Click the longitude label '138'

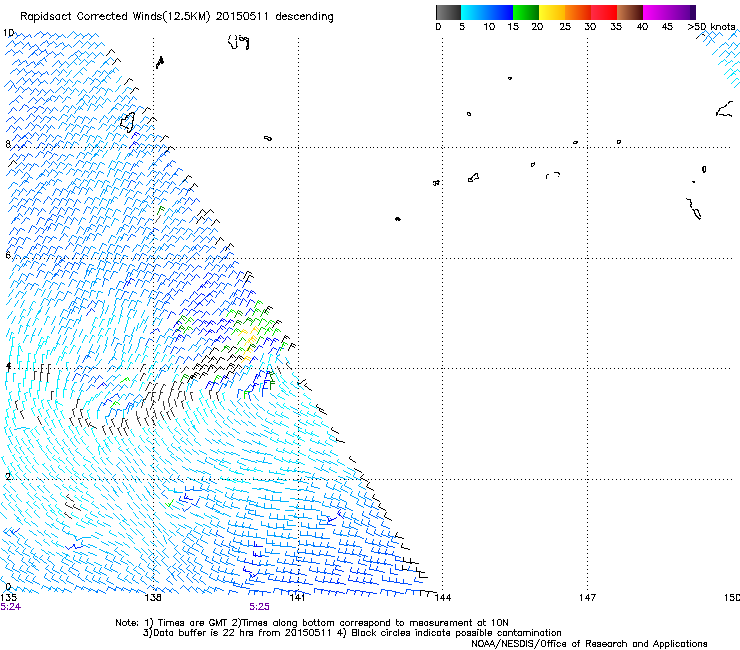tap(153, 598)
